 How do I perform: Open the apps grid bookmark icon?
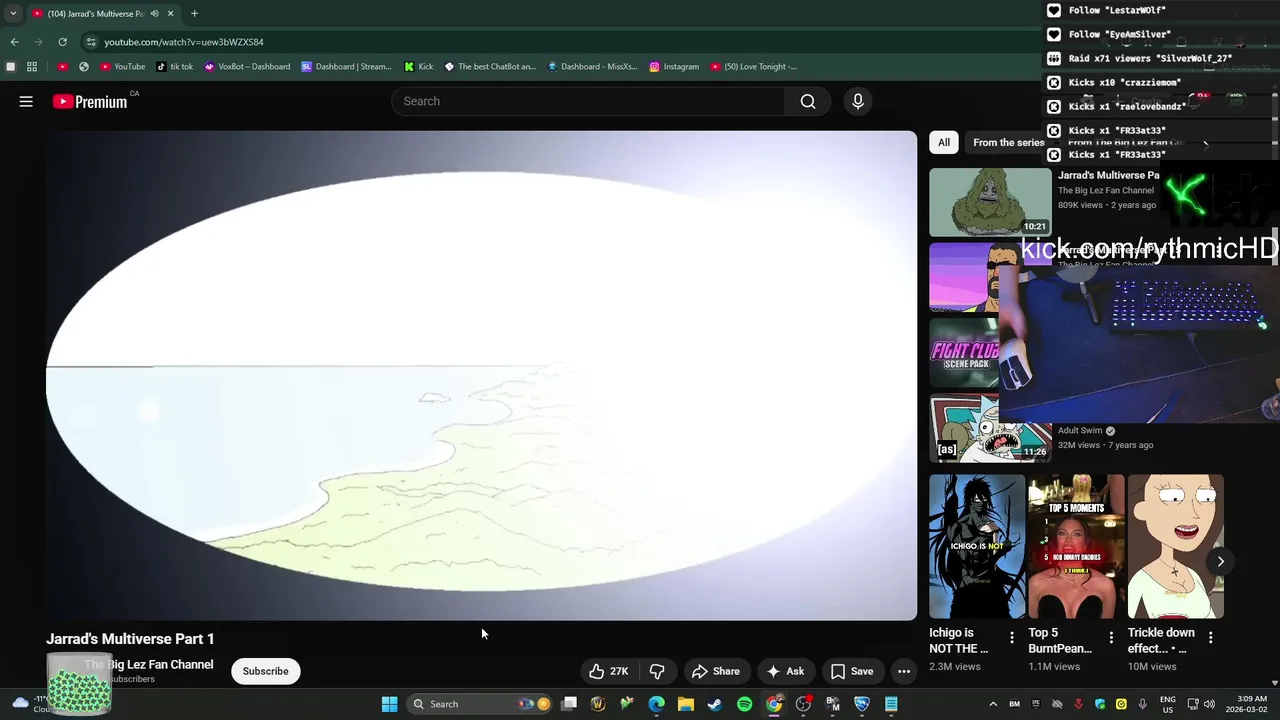(32, 67)
